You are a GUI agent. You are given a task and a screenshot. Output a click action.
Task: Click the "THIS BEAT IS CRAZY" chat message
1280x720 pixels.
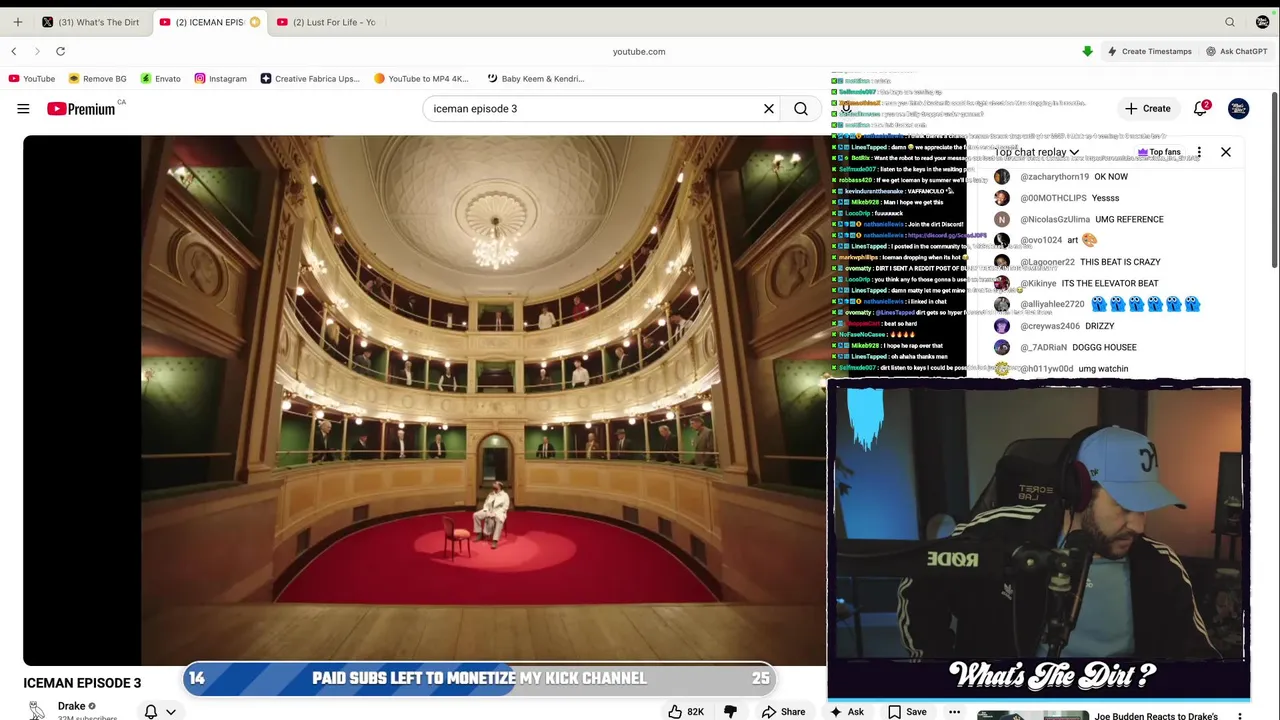point(1120,262)
